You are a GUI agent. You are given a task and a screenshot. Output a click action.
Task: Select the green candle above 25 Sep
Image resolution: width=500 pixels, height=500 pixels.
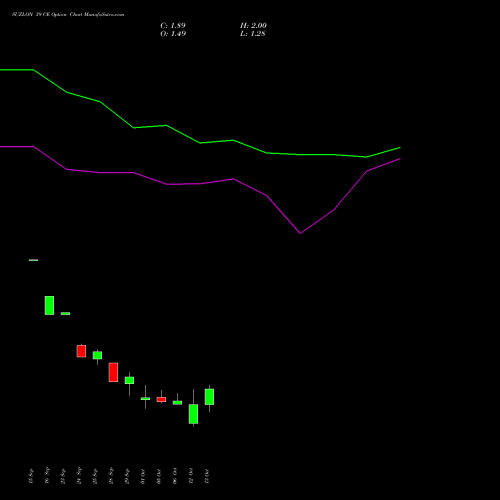[97, 355]
